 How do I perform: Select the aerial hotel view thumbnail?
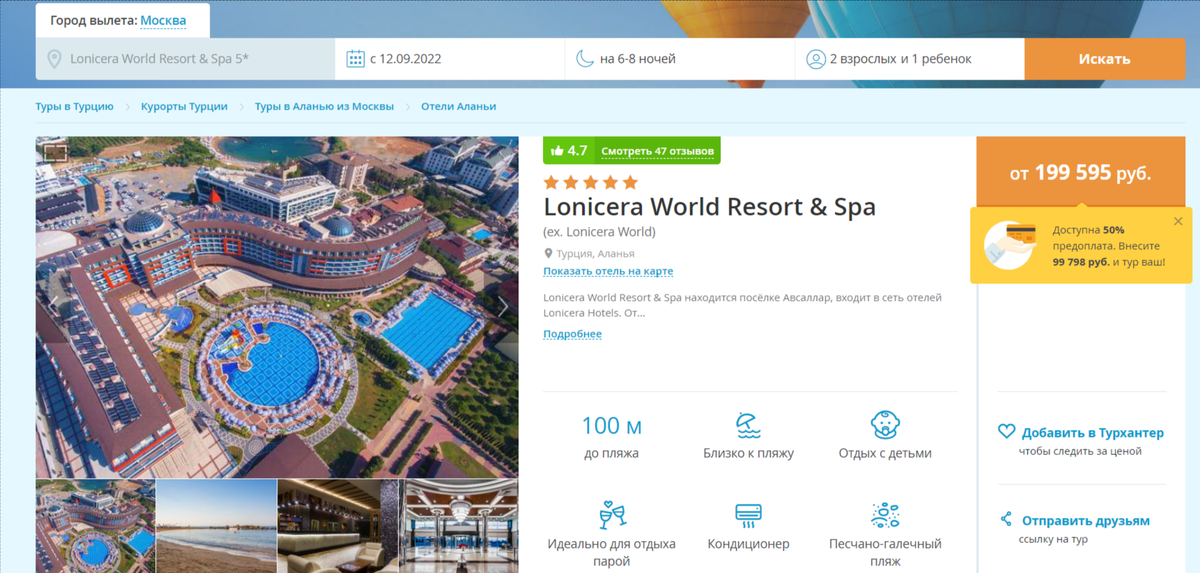96,526
